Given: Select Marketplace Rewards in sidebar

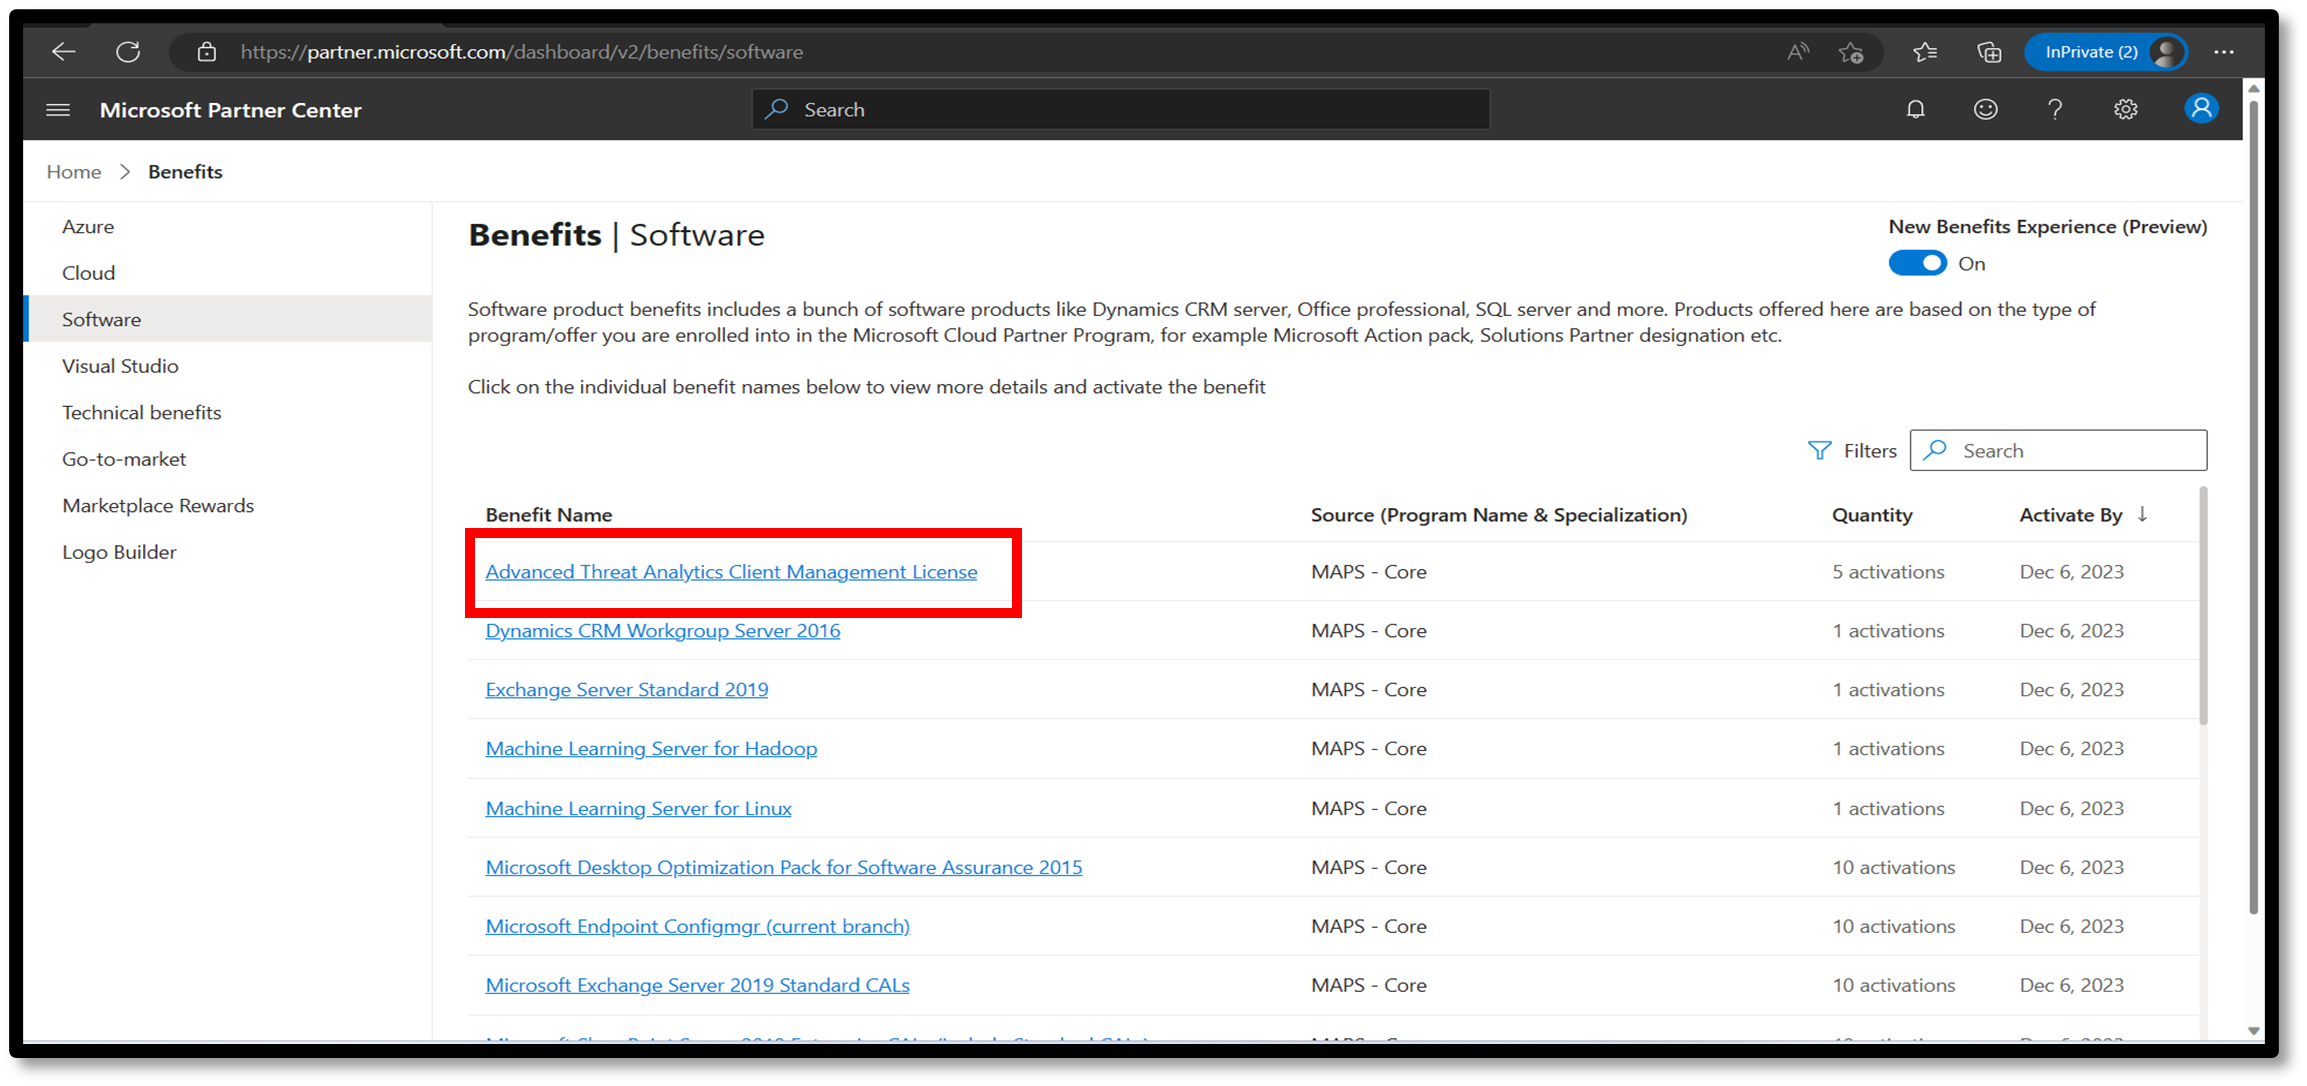Looking at the screenshot, I should [158, 506].
